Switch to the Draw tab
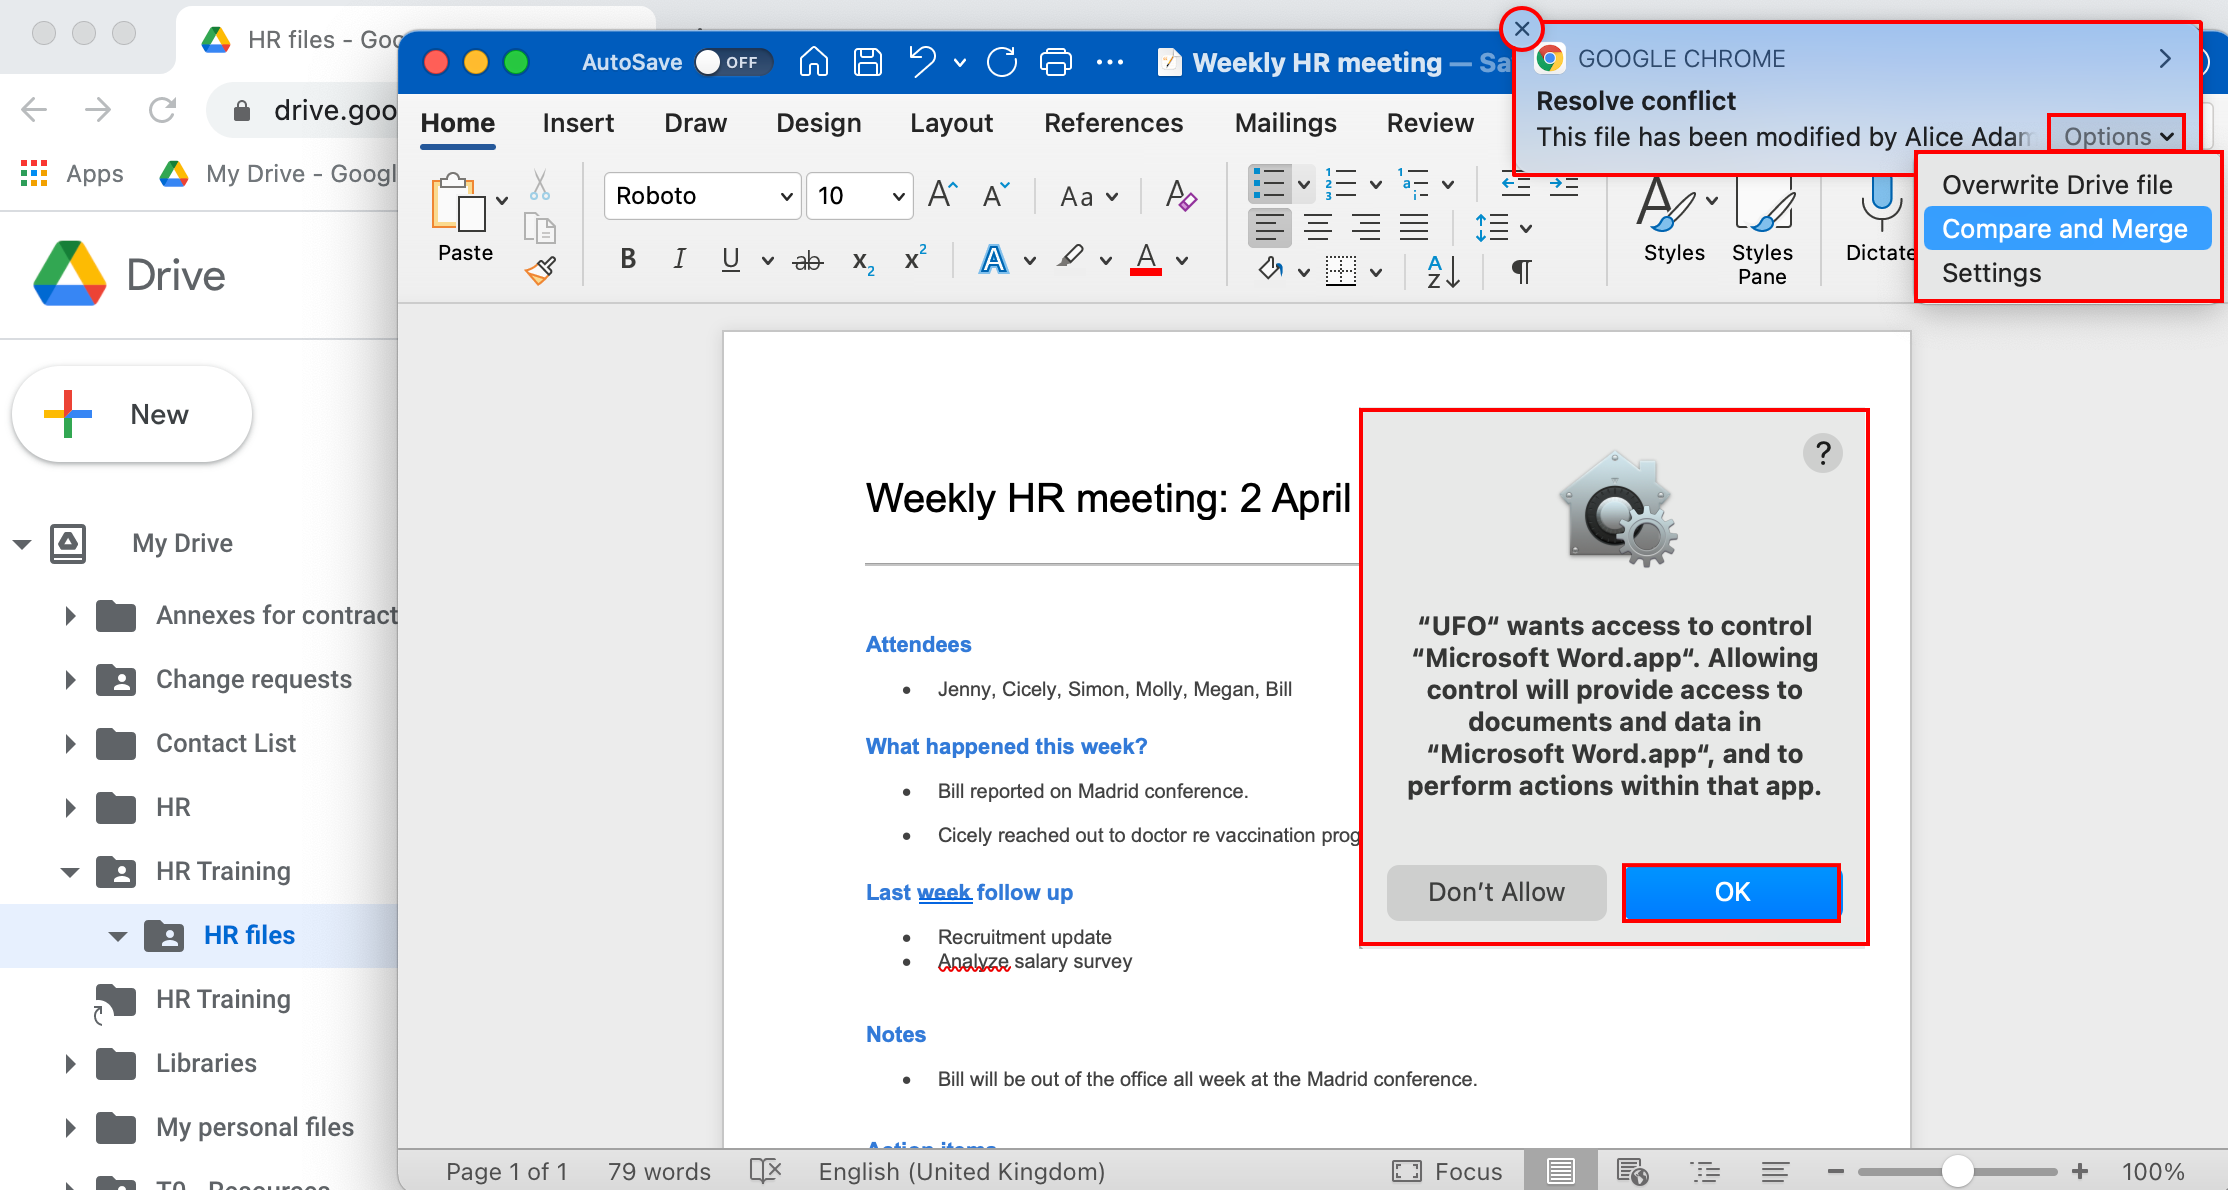 [695, 123]
